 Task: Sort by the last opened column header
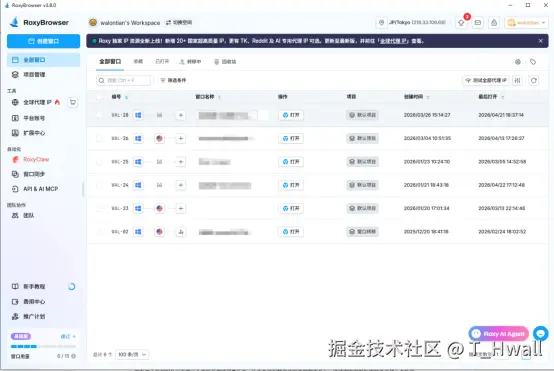491,97
